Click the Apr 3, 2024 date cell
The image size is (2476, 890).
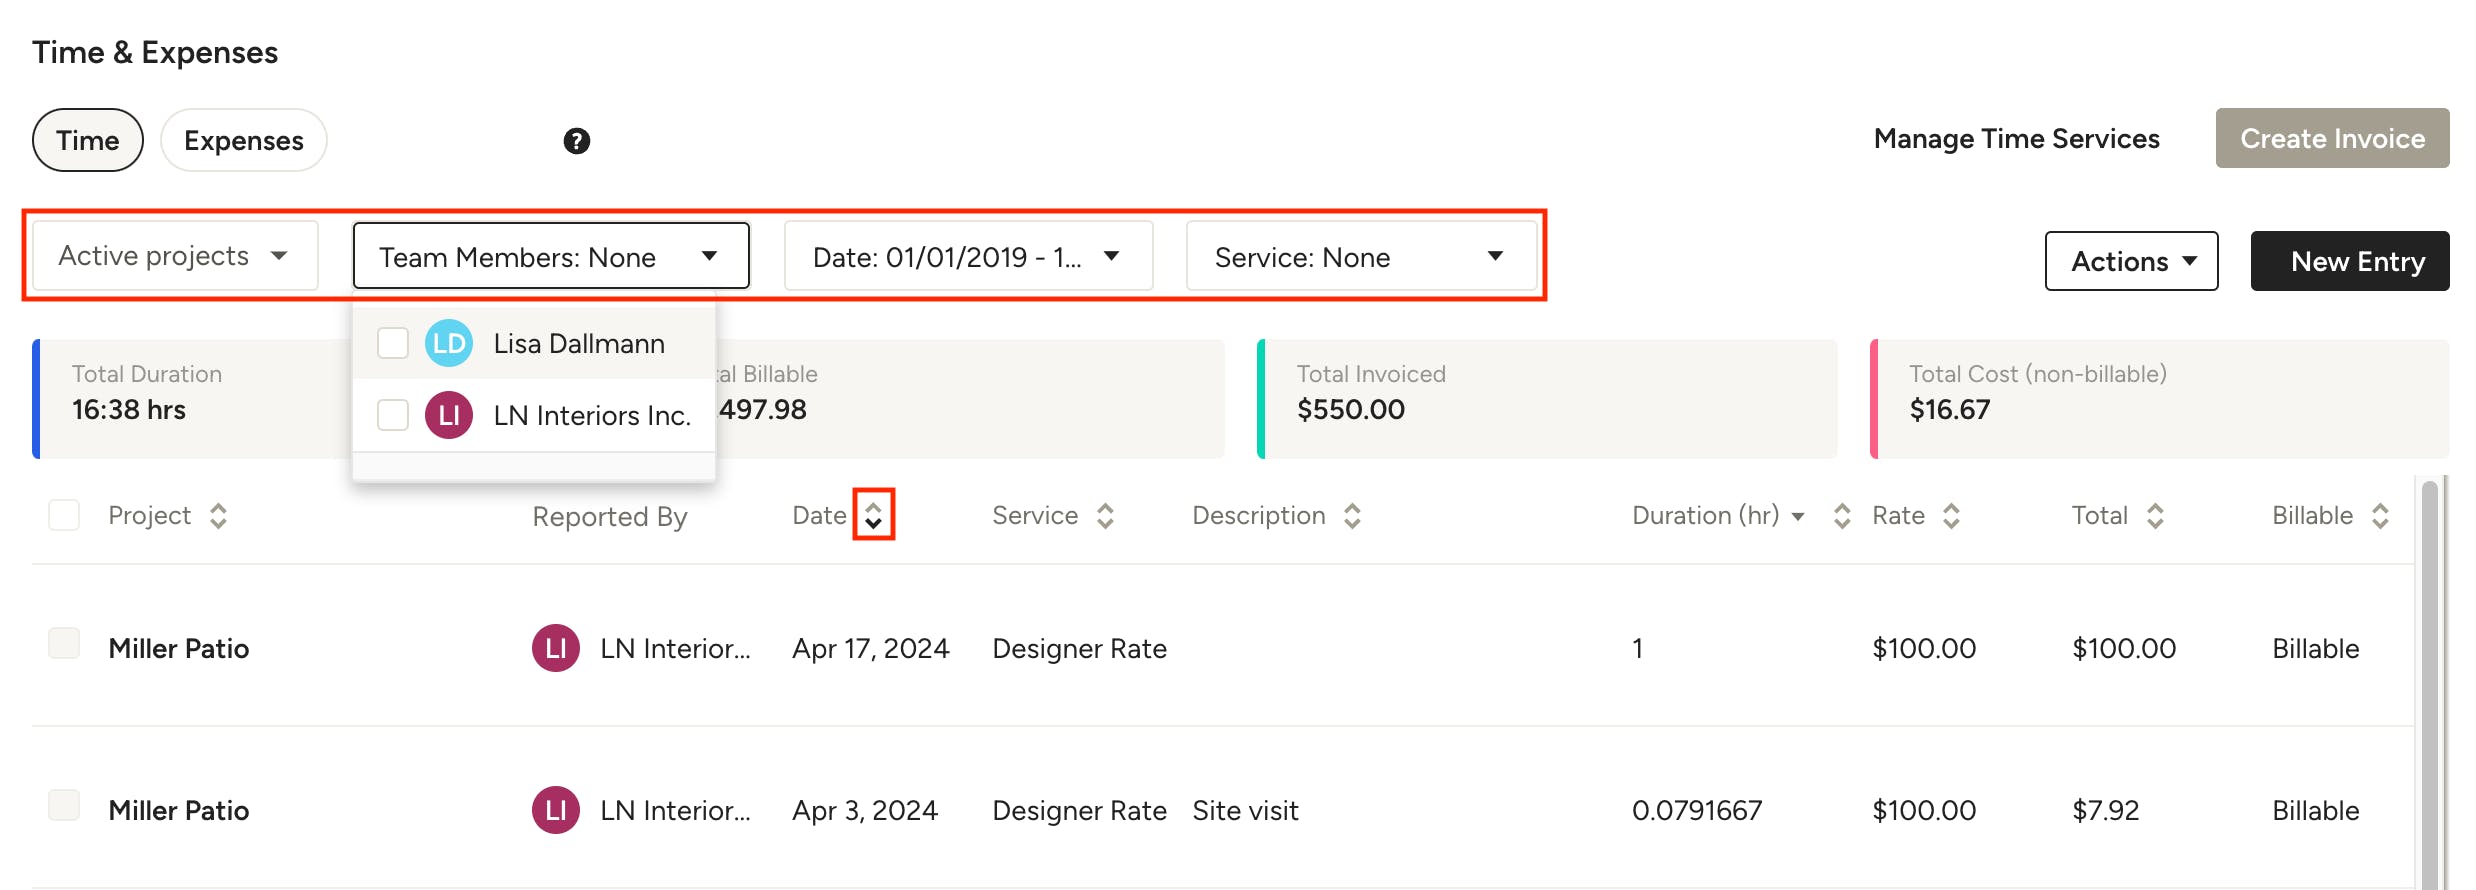865,810
